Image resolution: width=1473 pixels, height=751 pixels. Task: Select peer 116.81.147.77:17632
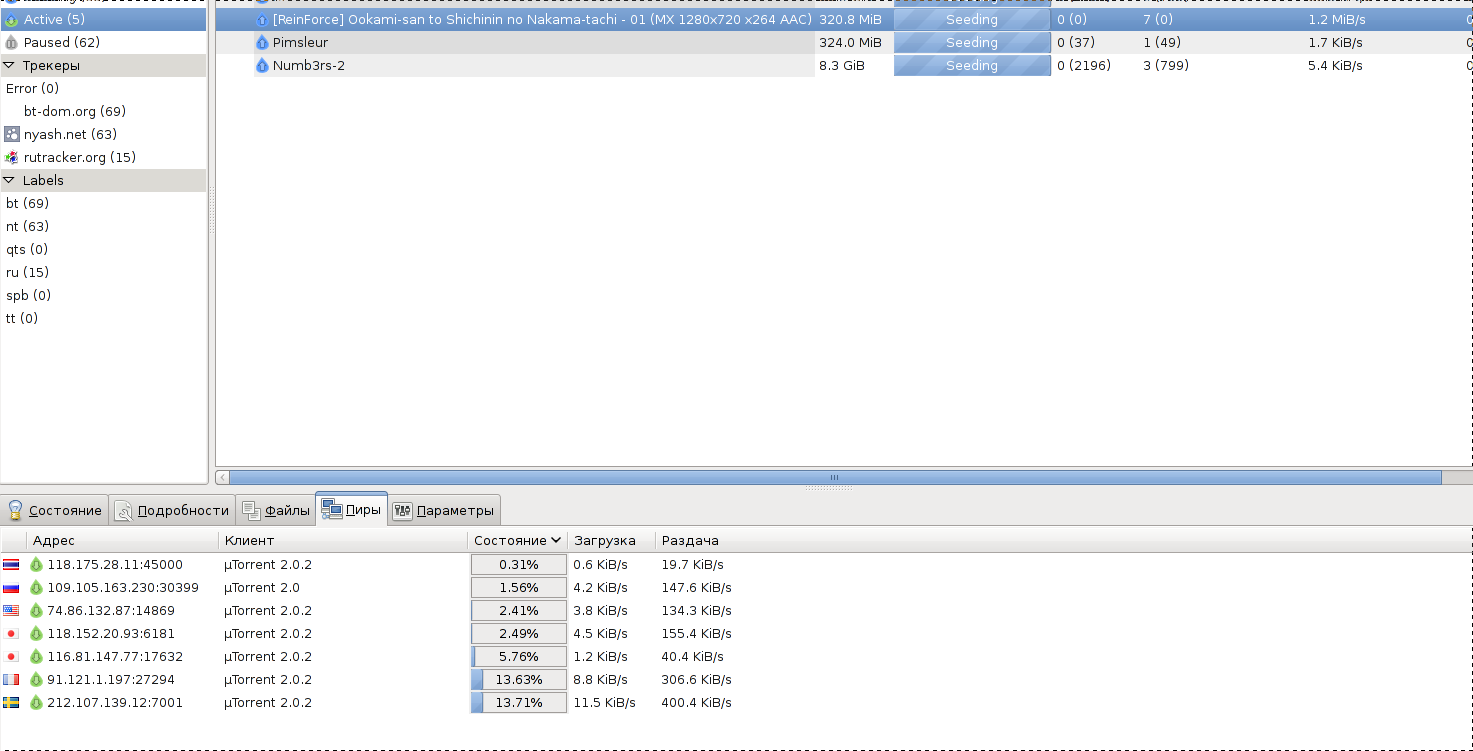[115, 656]
